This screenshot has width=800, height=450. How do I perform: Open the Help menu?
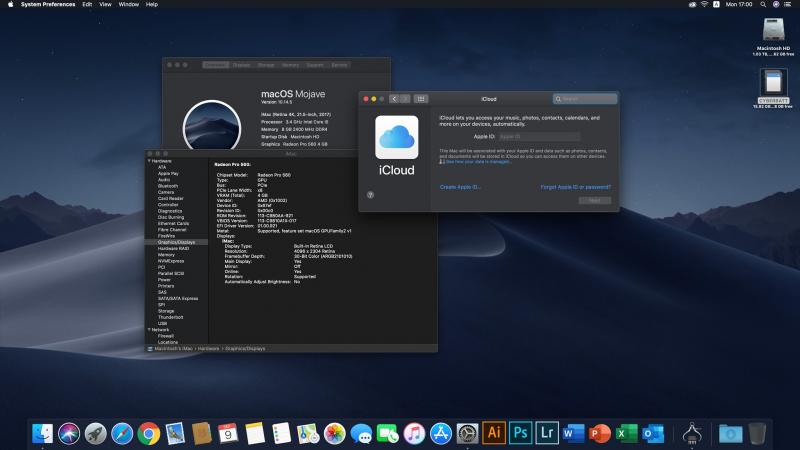(152, 4)
